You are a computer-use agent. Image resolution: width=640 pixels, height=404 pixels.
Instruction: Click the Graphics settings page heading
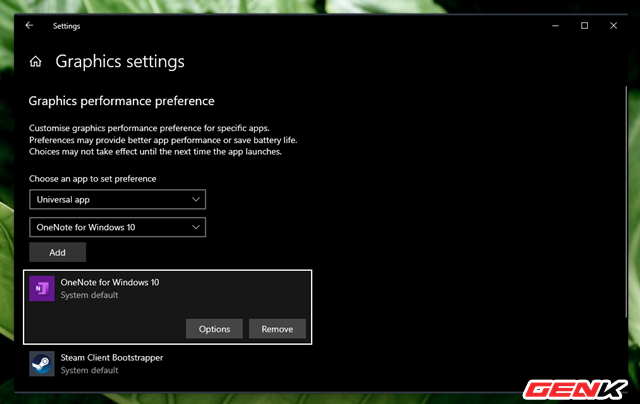120,62
